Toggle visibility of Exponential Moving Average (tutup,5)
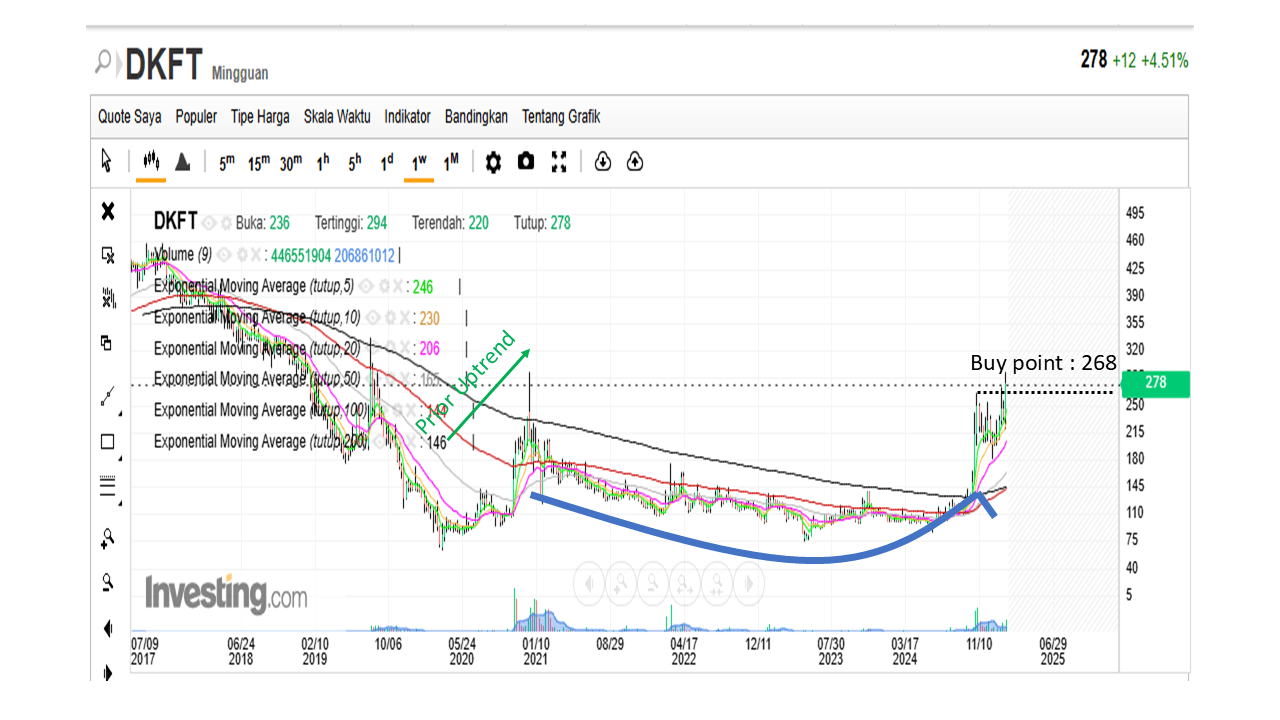 (364, 286)
